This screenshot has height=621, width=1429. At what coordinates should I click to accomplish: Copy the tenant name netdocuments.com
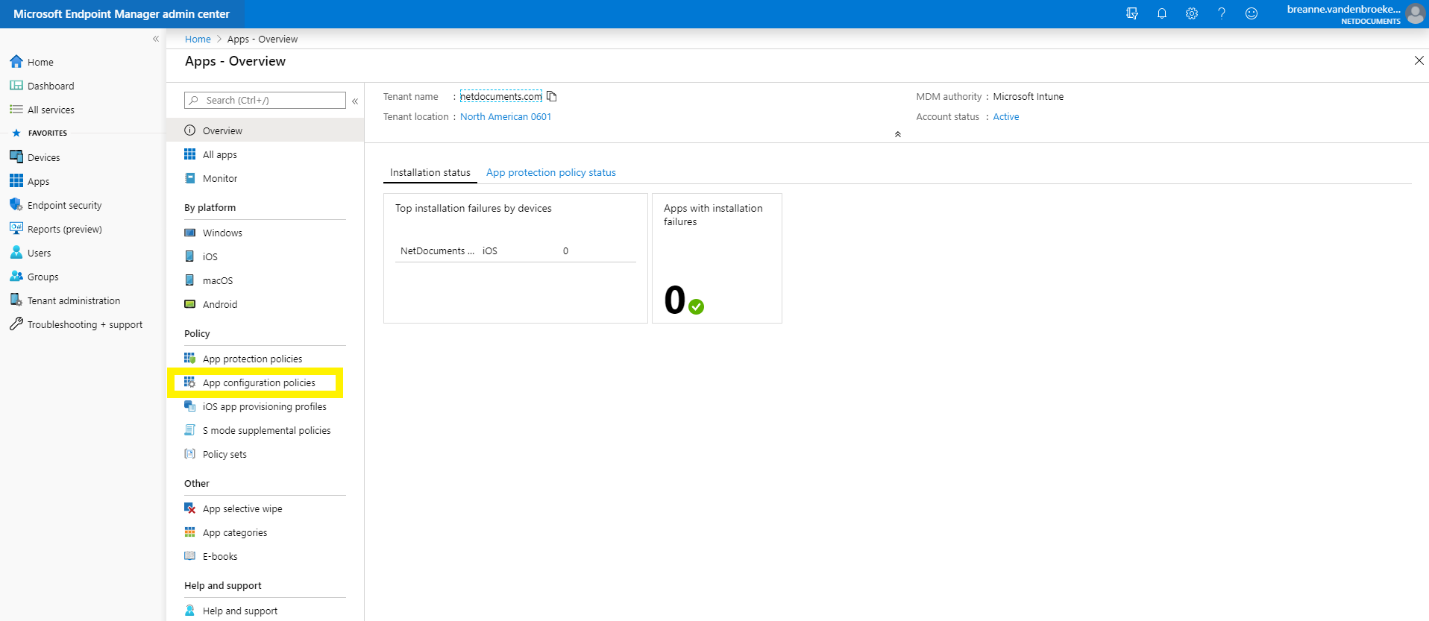(x=551, y=95)
